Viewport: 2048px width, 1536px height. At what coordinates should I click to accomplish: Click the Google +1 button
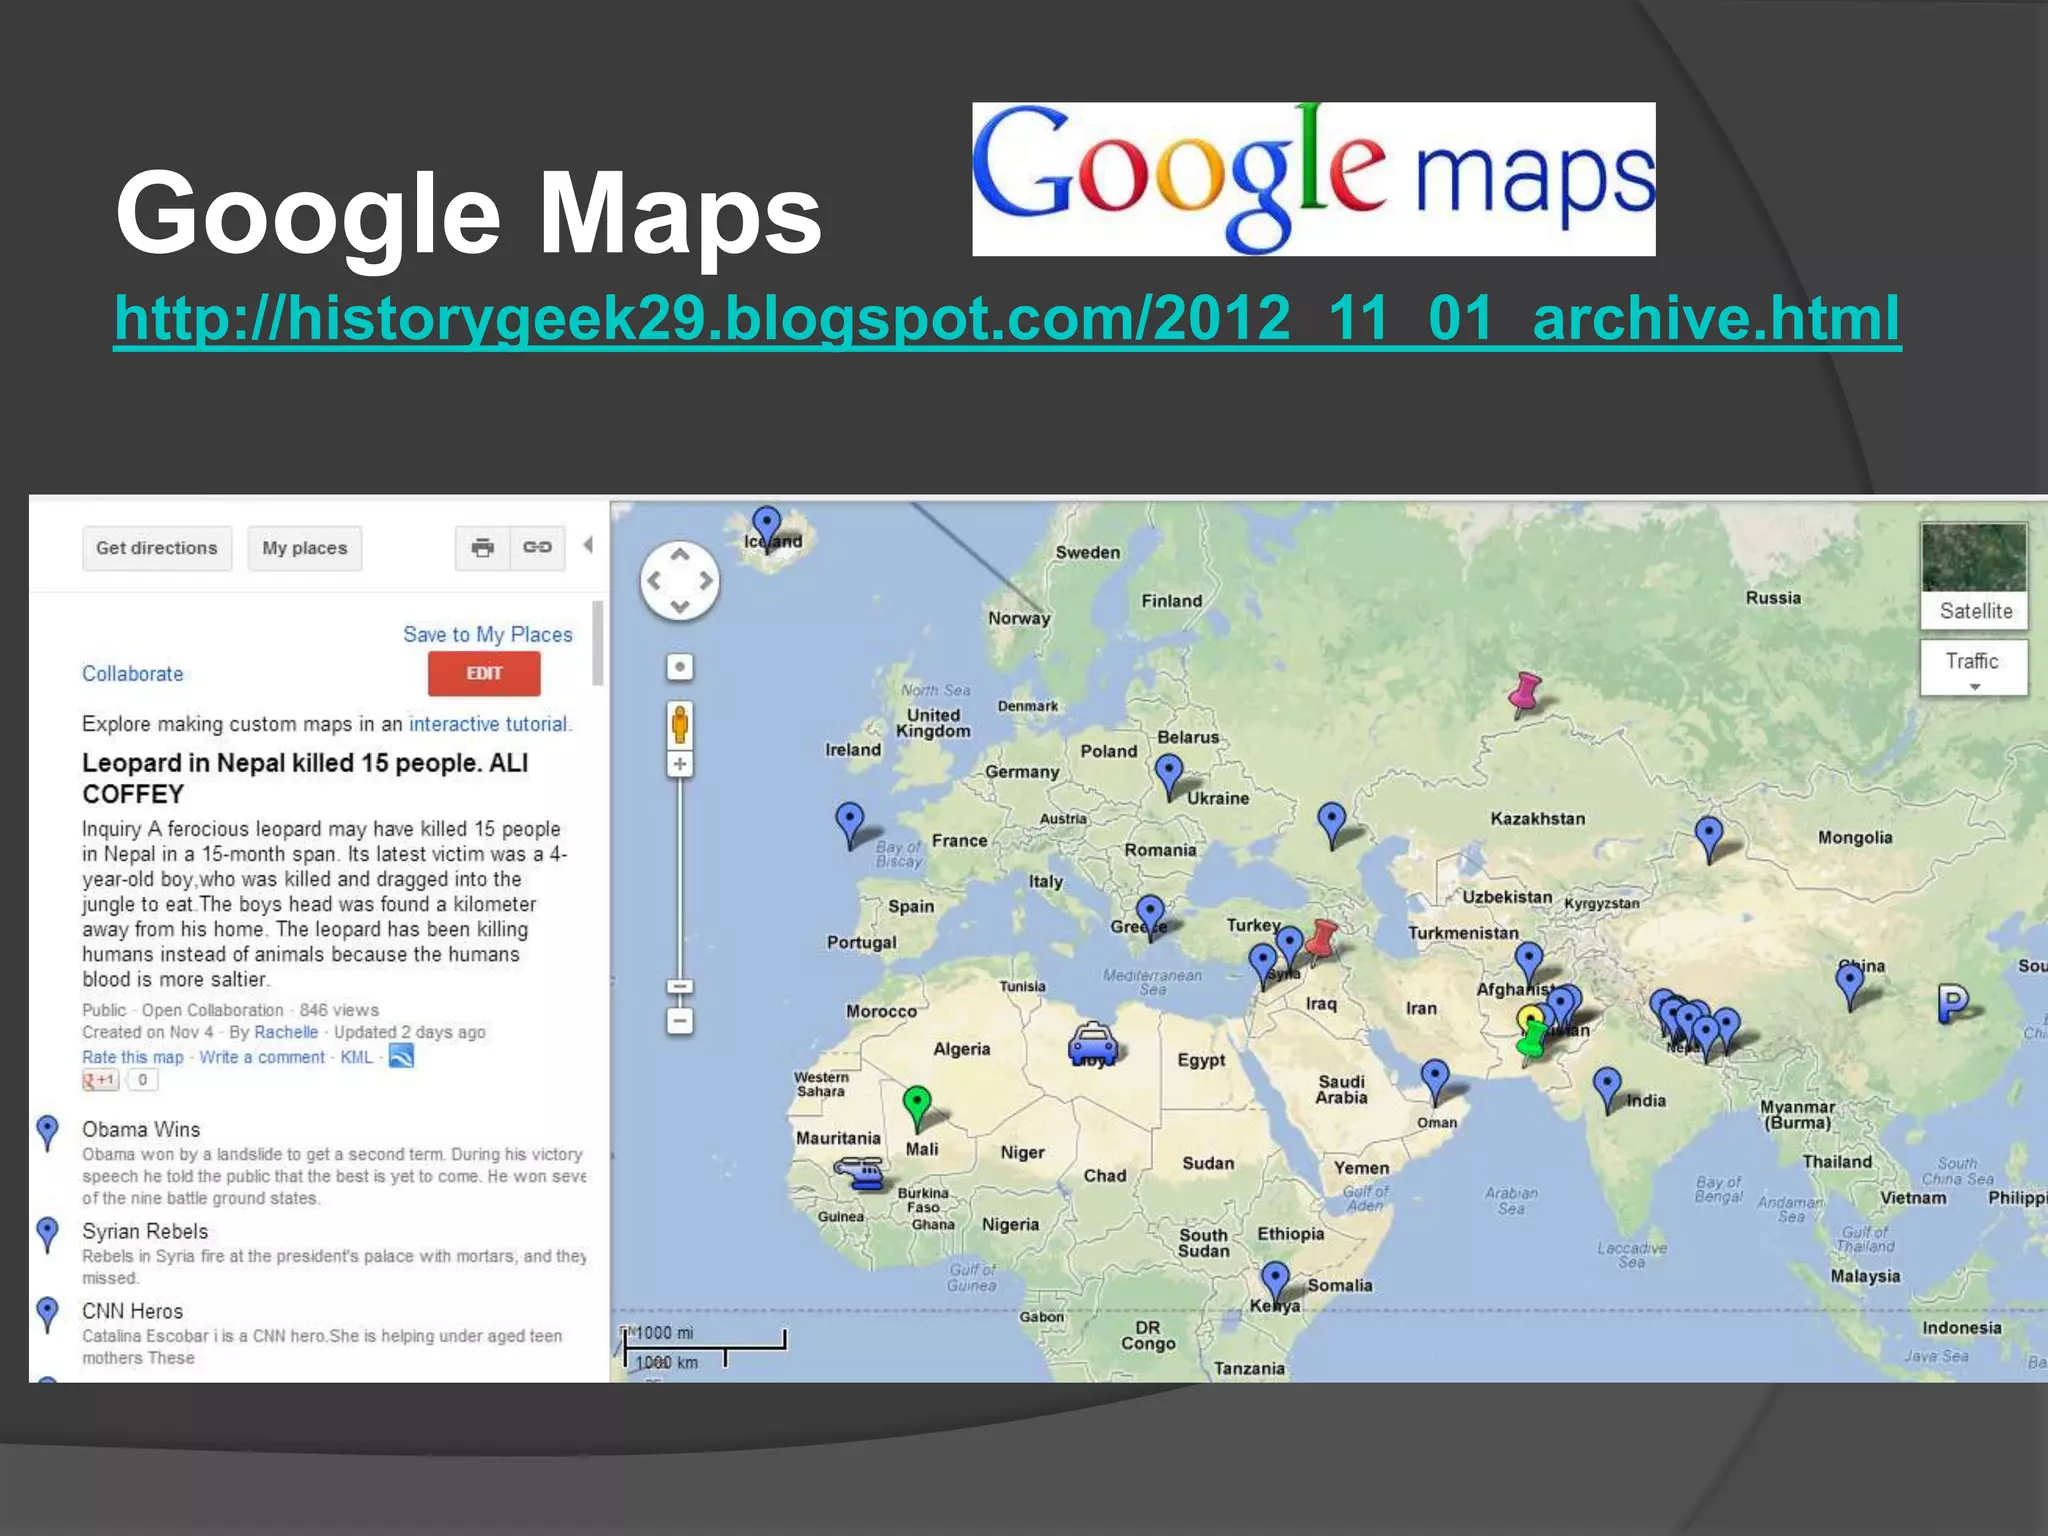[100, 1080]
